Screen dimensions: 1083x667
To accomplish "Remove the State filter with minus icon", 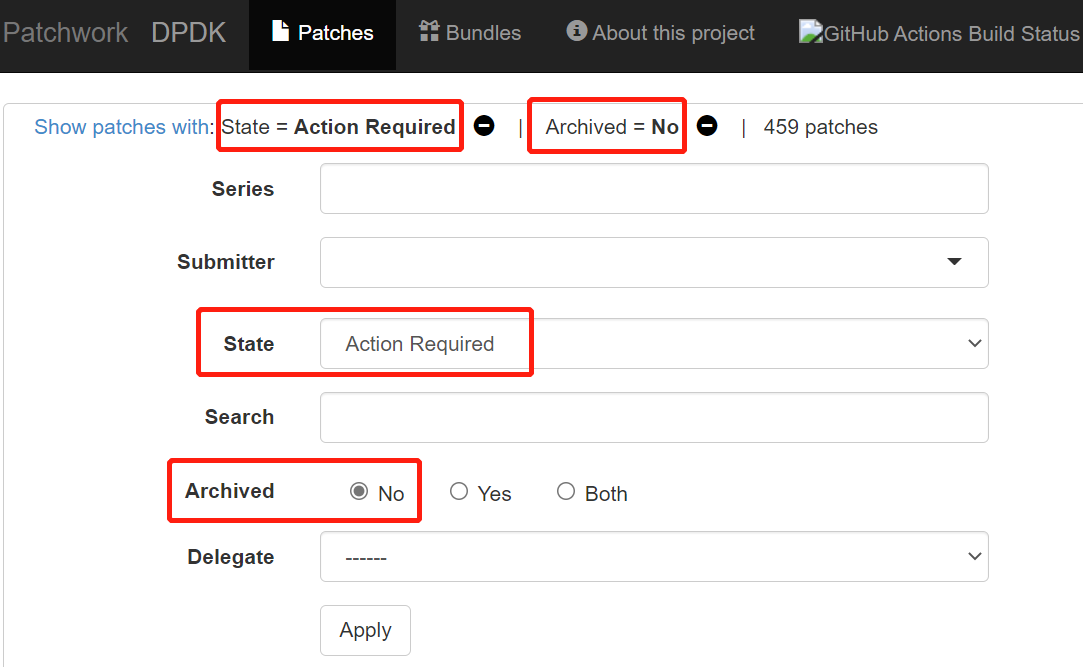I will click(483, 126).
